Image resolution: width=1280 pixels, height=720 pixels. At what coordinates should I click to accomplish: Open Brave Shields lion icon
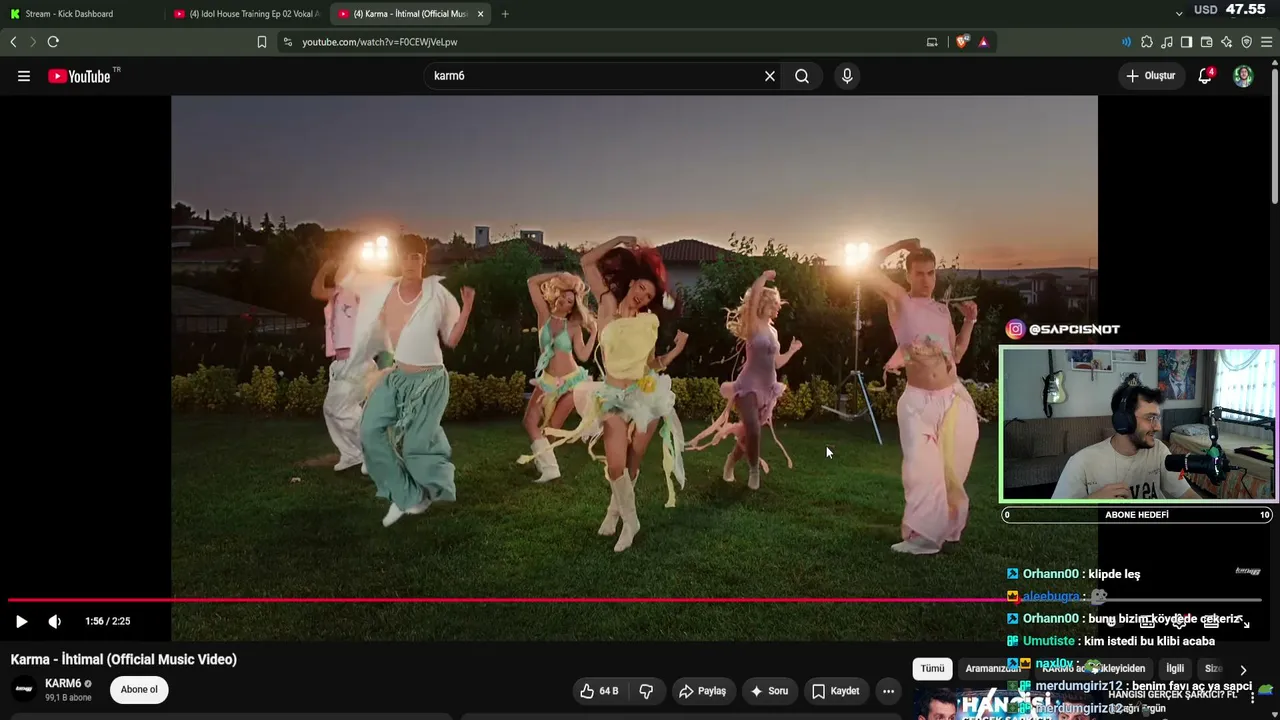(x=962, y=42)
